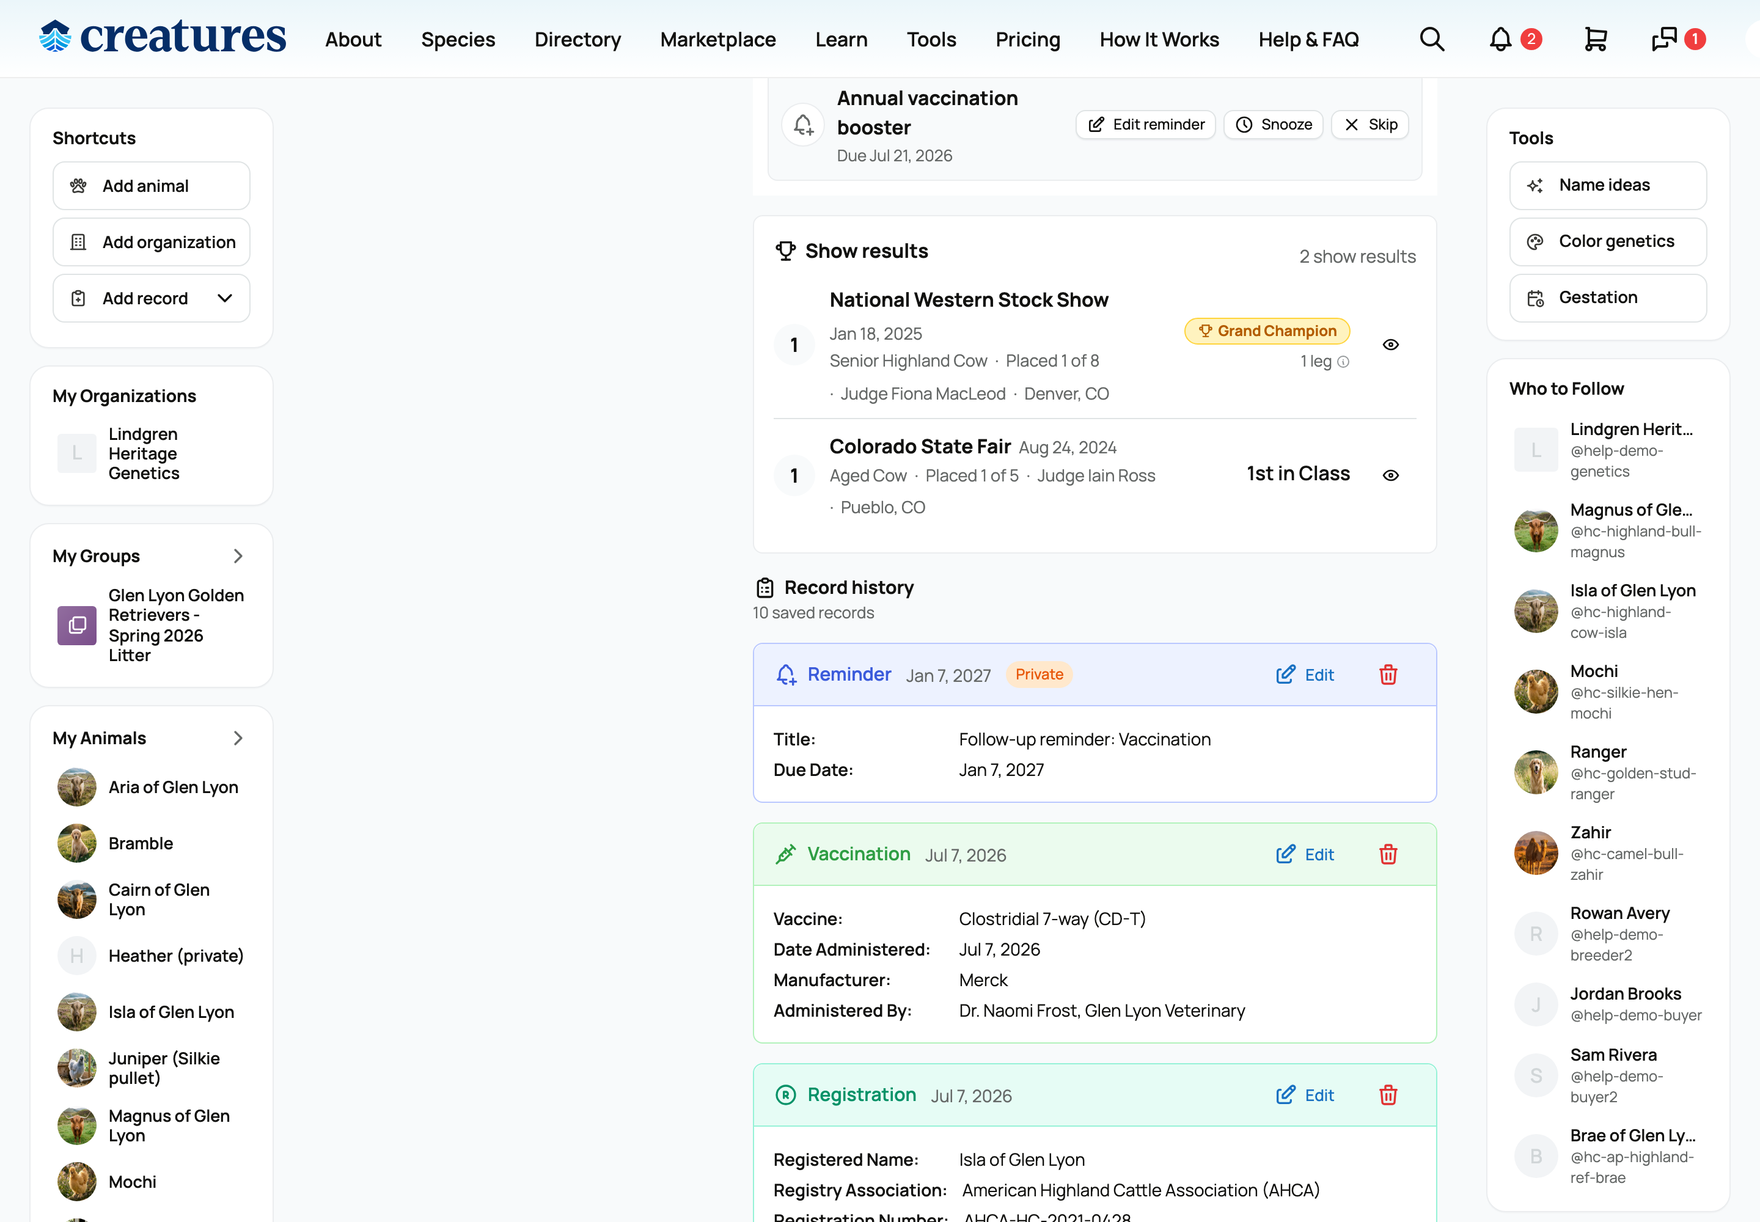1760x1222 pixels.
Task: Toggle visibility of Colorado State Fair result
Action: click(x=1391, y=475)
